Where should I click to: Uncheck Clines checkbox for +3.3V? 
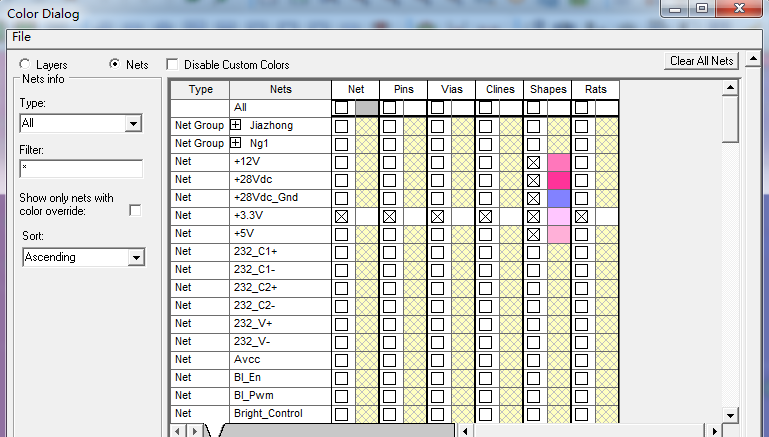[486, 216]
